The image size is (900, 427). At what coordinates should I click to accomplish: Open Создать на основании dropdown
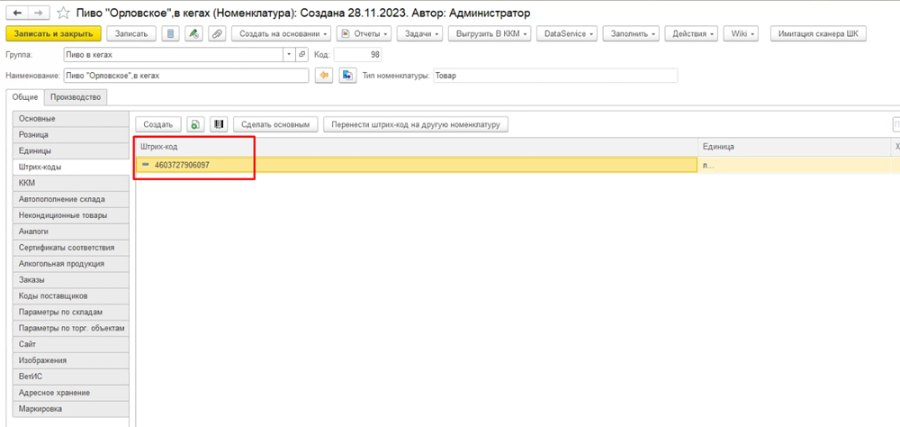[x=281, y=34]
